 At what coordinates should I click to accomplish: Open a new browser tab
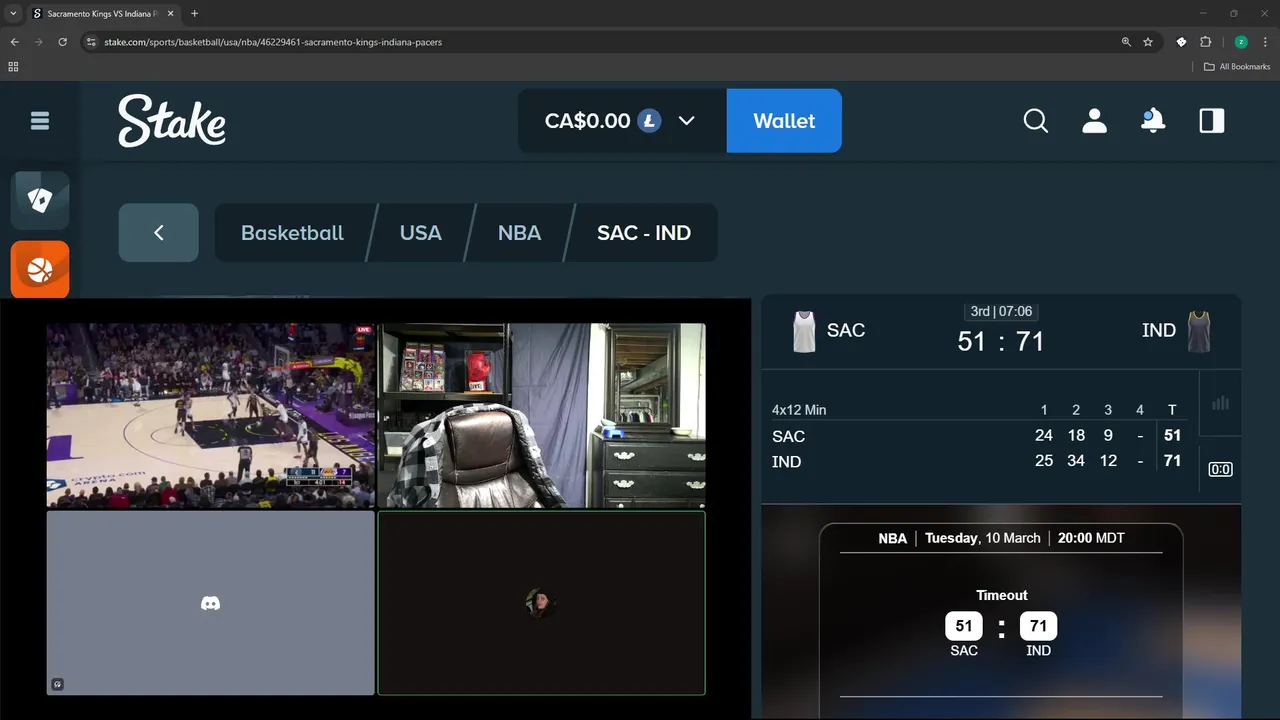(x=194, y=14)
